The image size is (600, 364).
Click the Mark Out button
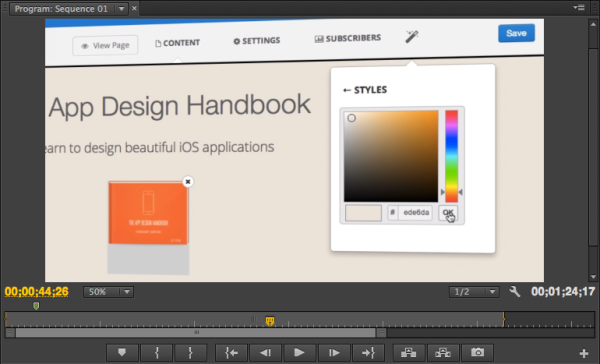(191, 352)
